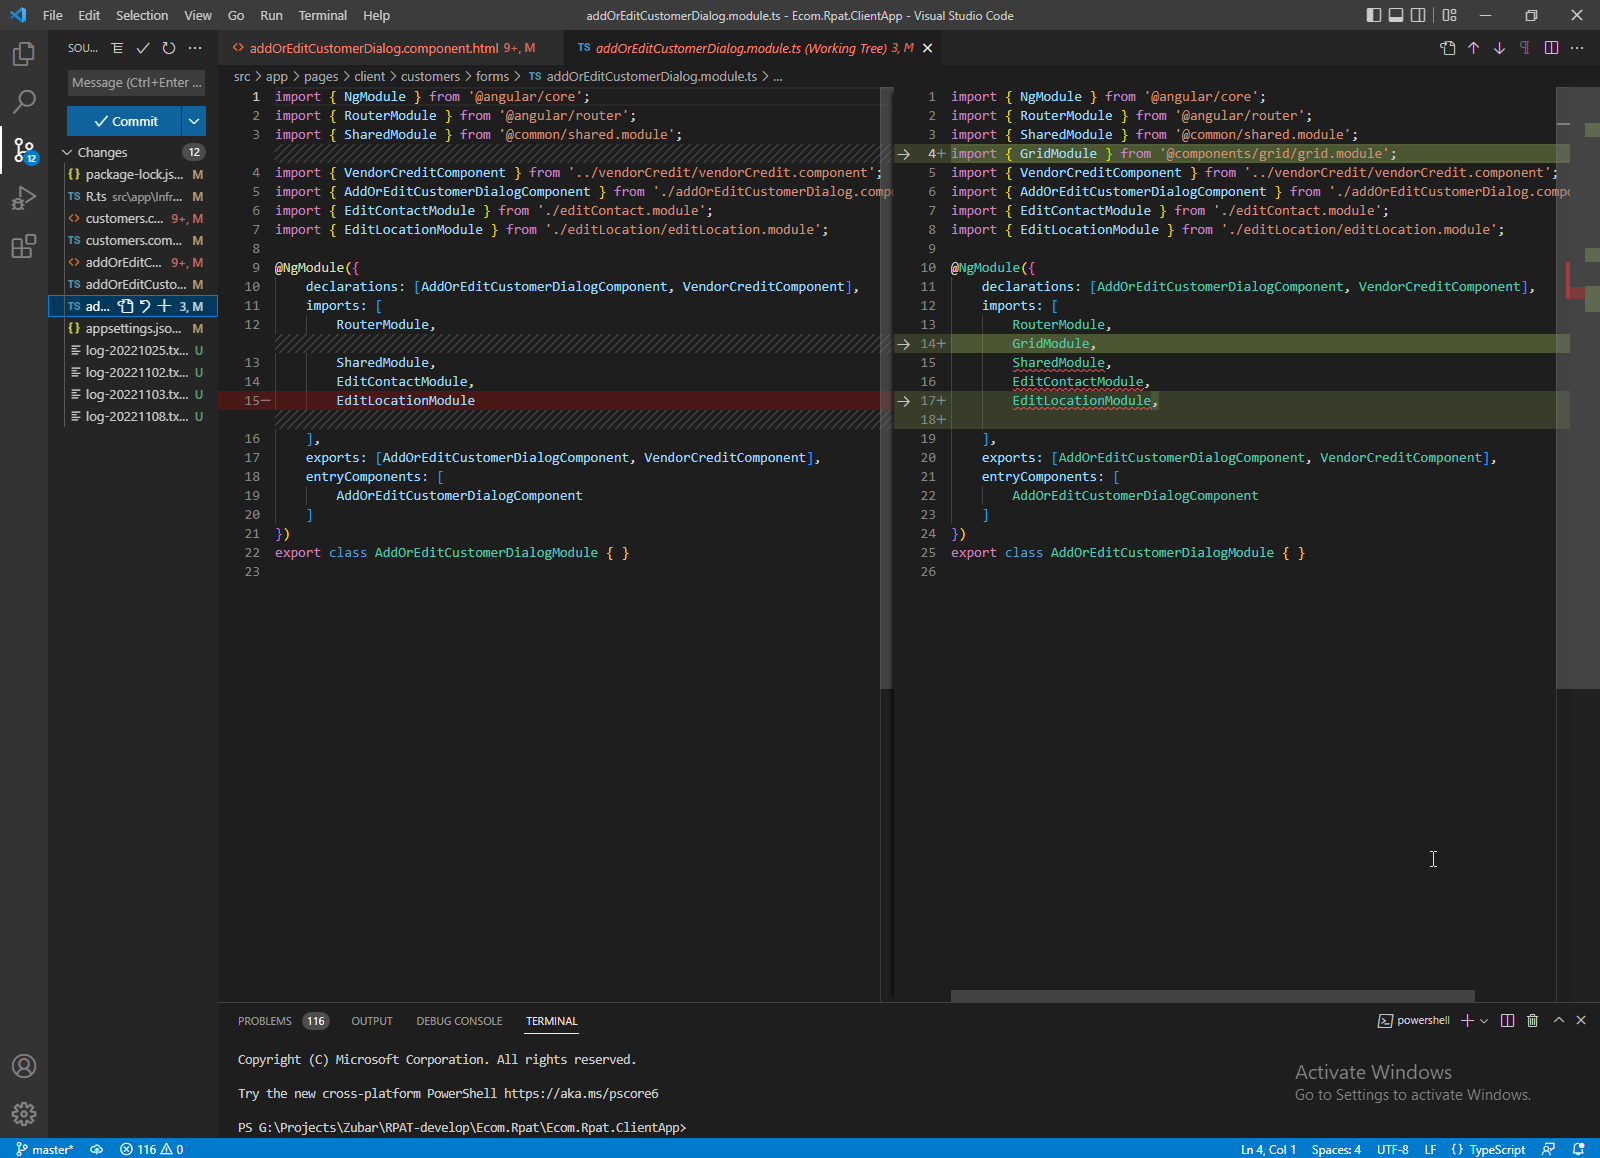This screenshot has width=1600, height=1158.
Task: Toggle primary side bar layout button
Action: 1374,15
